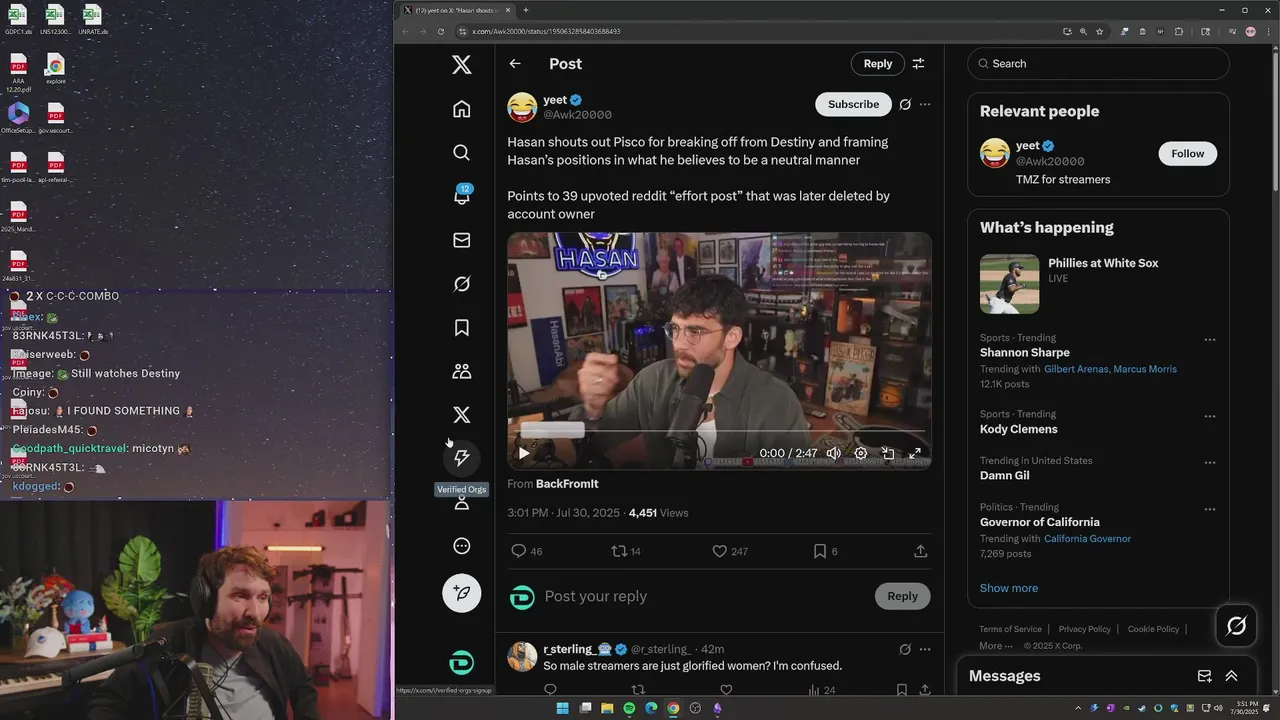
Task: Click Marcus Morris trending link
Action: pos(1145,369)
